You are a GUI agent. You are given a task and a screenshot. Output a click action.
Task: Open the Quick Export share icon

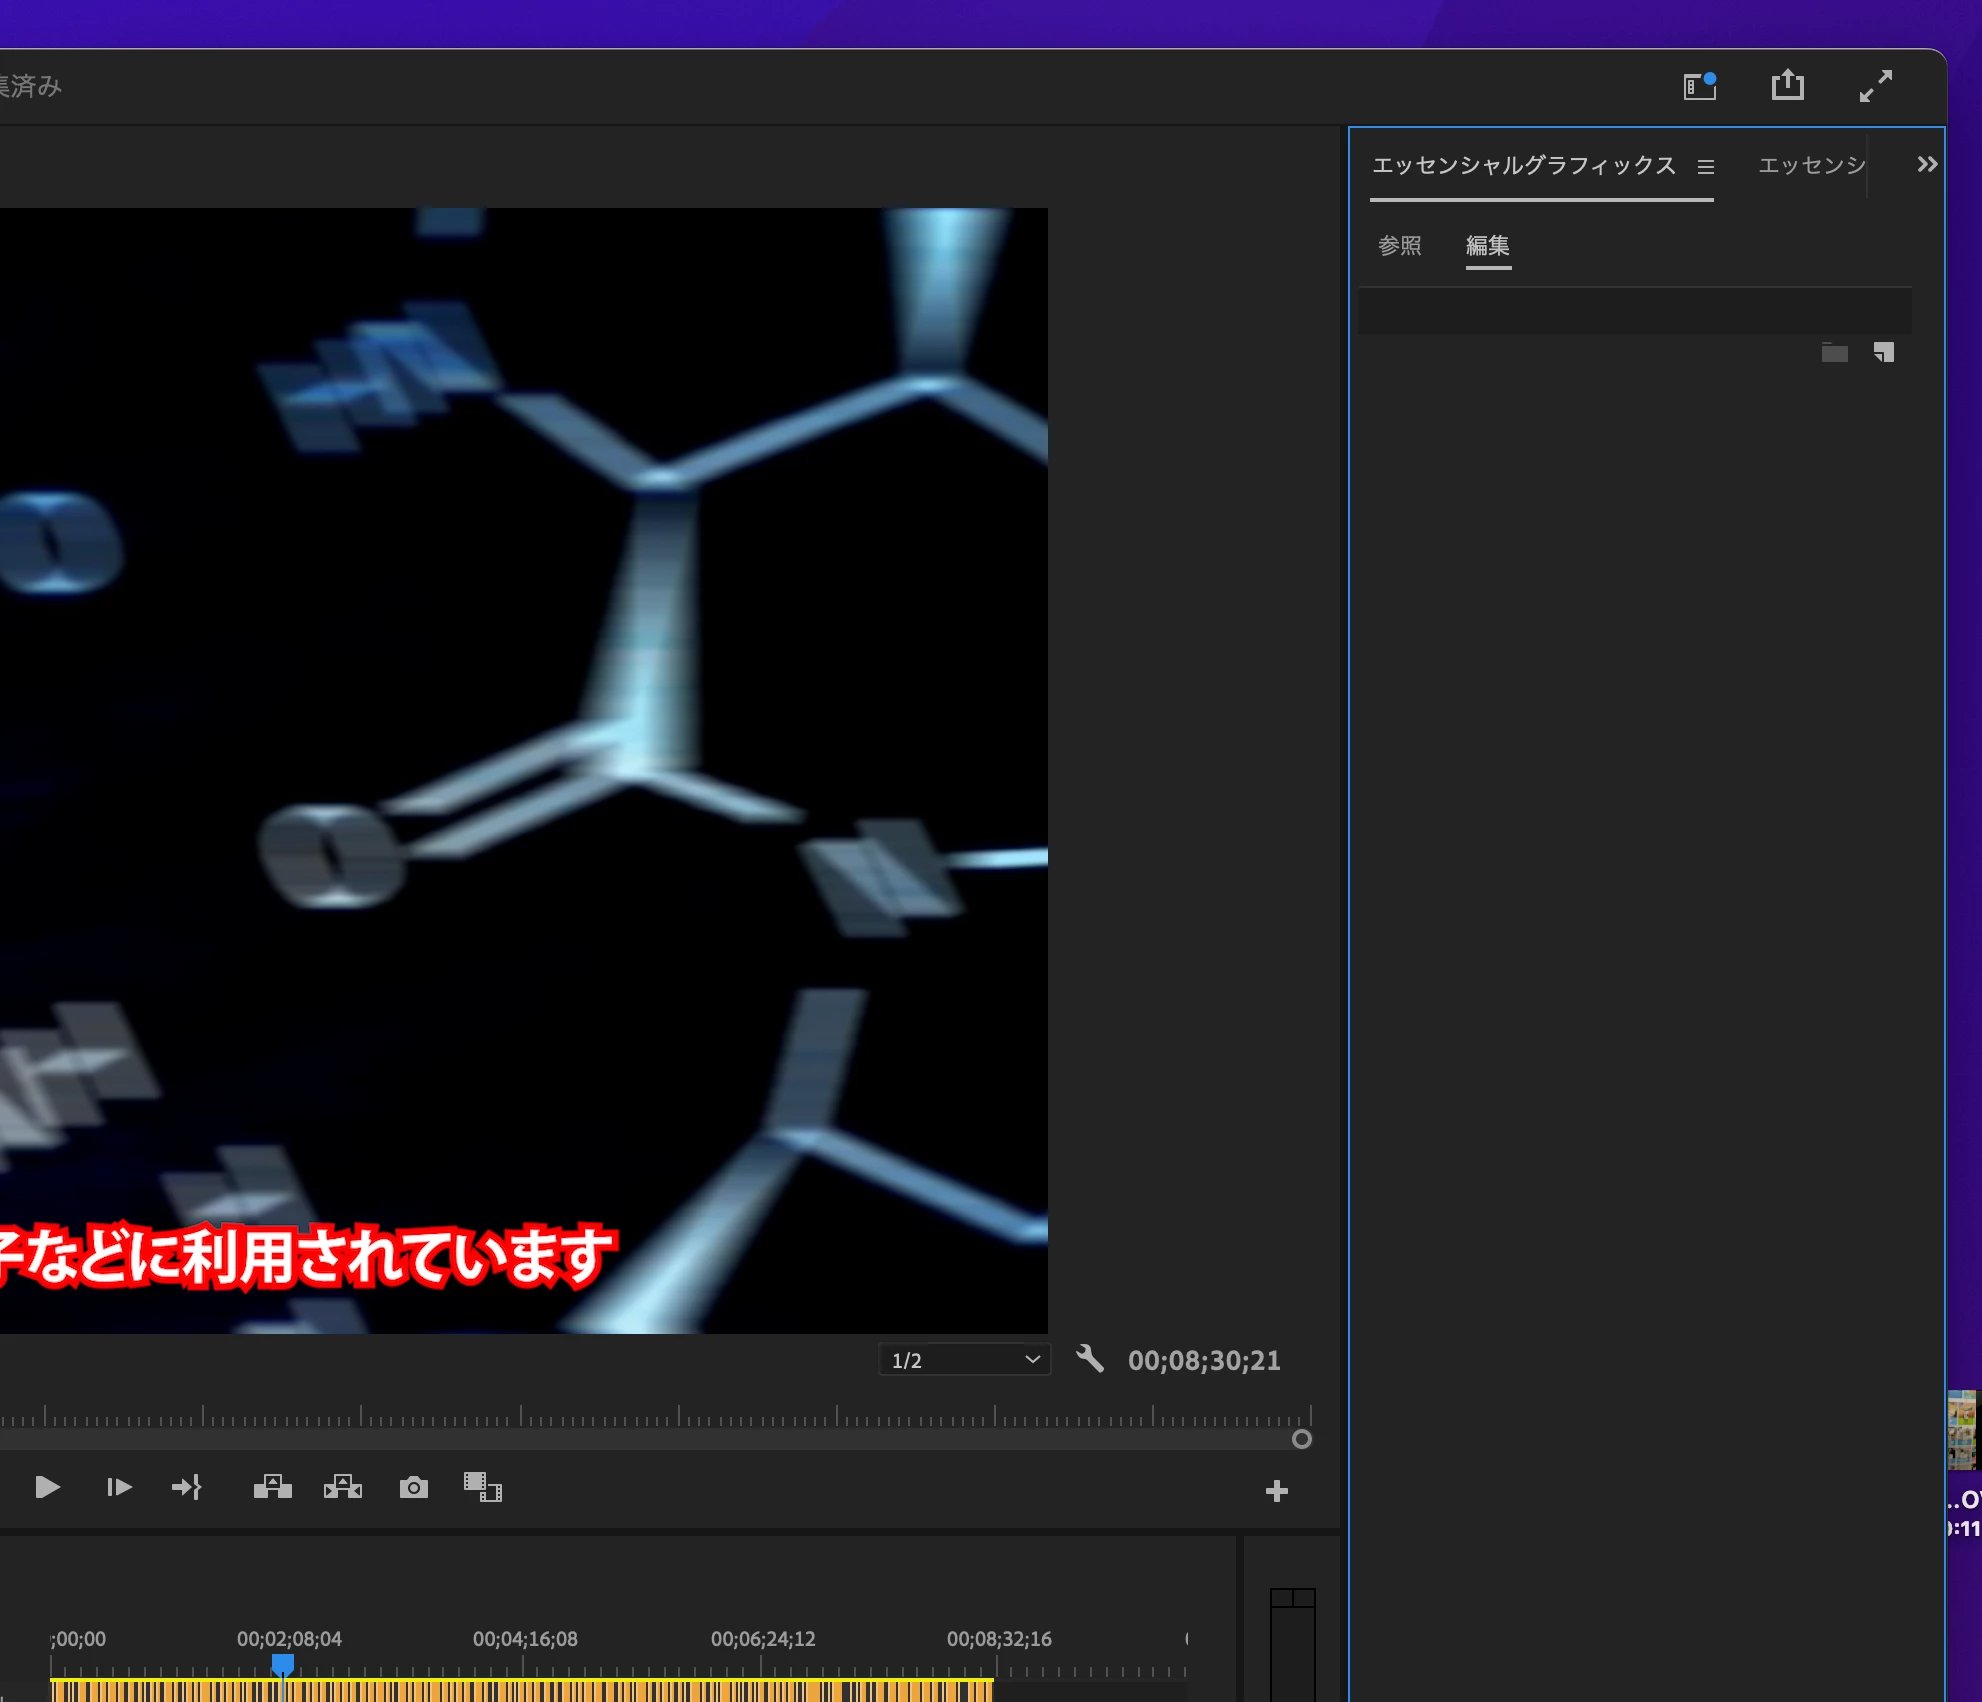[x=1788, y=86]
